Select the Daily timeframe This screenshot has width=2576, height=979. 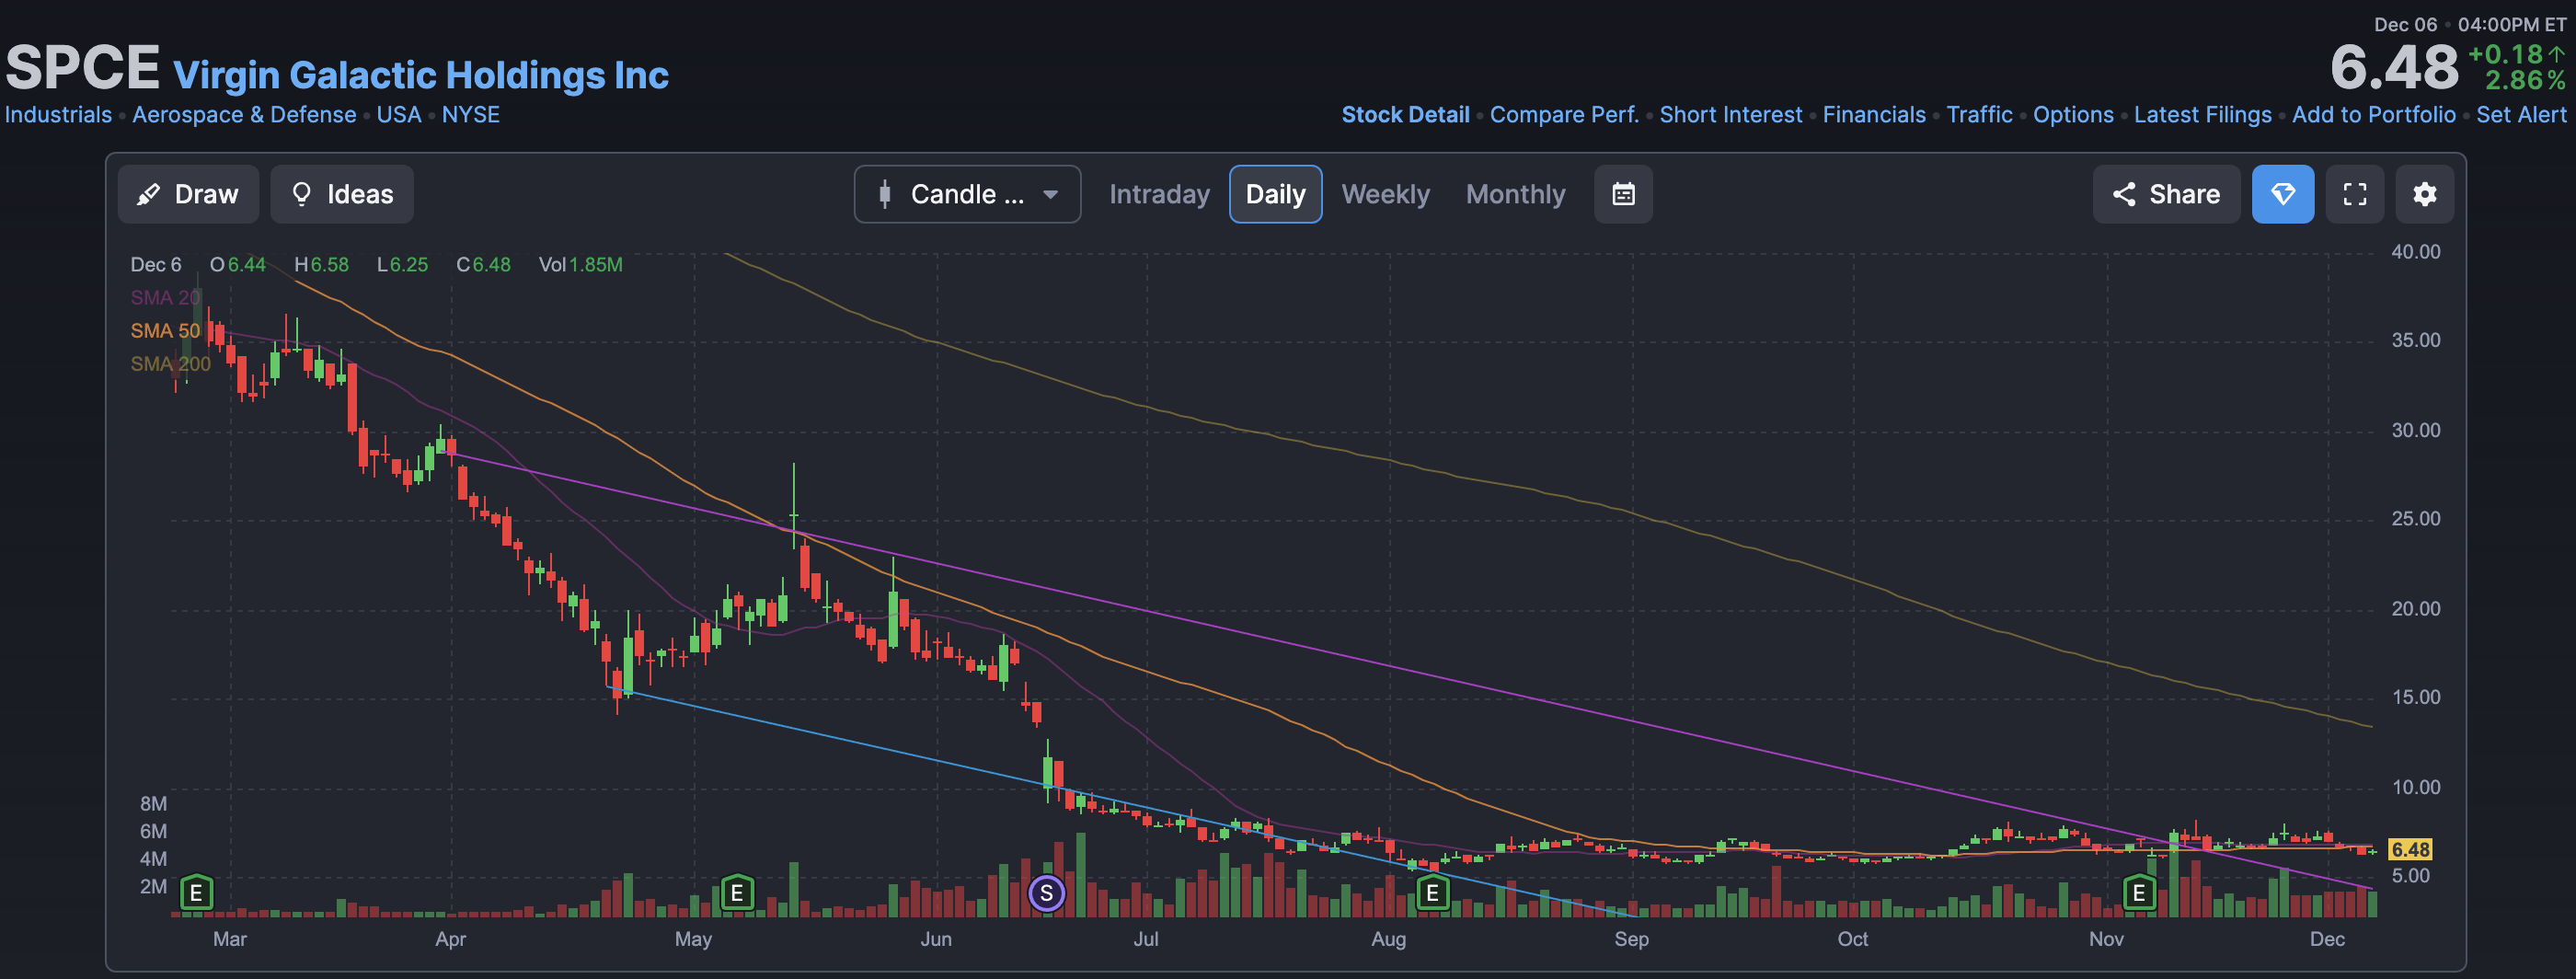pyautogui.click(x=1275, y=194)
